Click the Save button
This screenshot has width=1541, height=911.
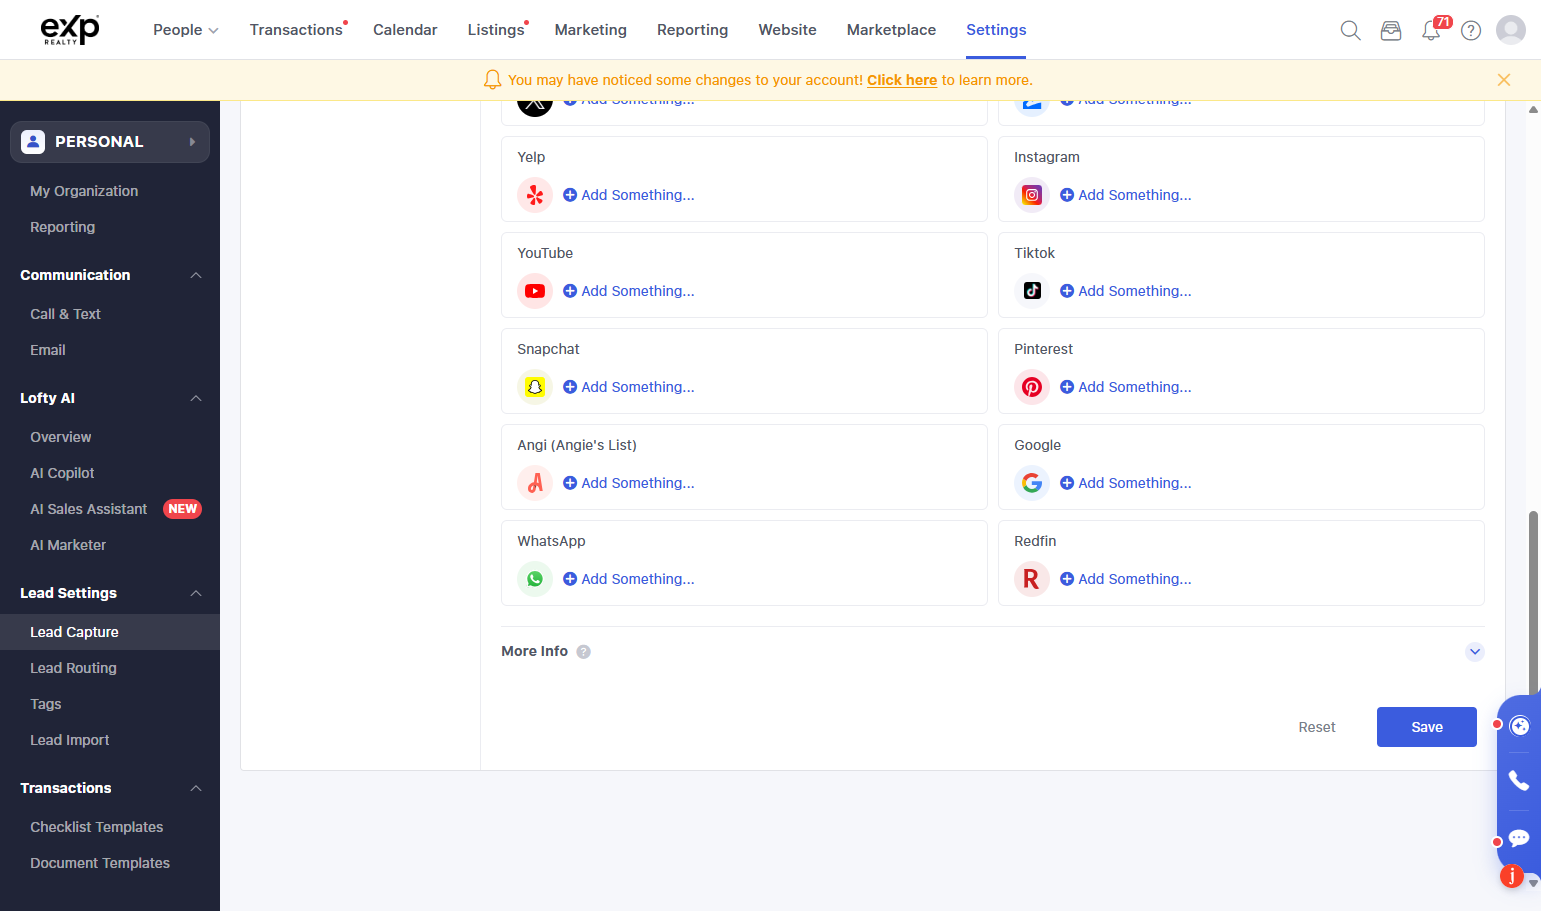[1427, 727]
